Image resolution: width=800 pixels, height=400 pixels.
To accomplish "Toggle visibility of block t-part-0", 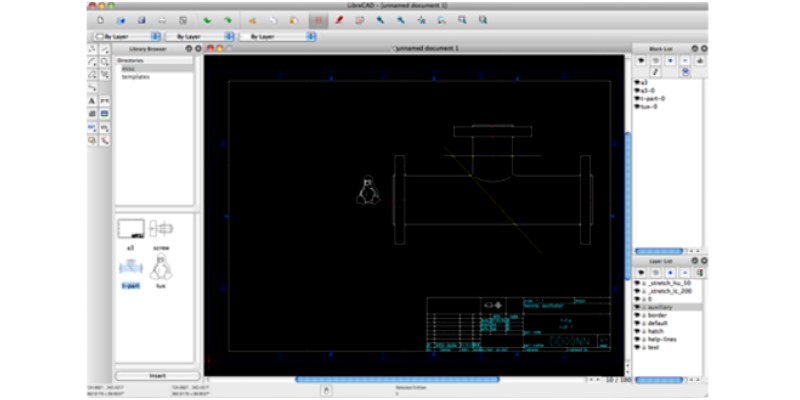I will [637, 98].
